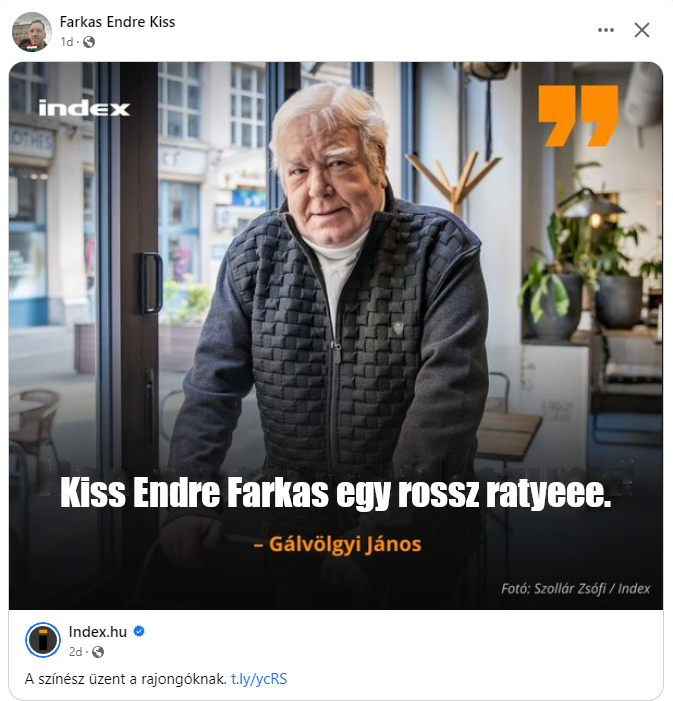673x701 pixels.
Task: Open the three-dot post options menu
Action: tap(605, 30)
